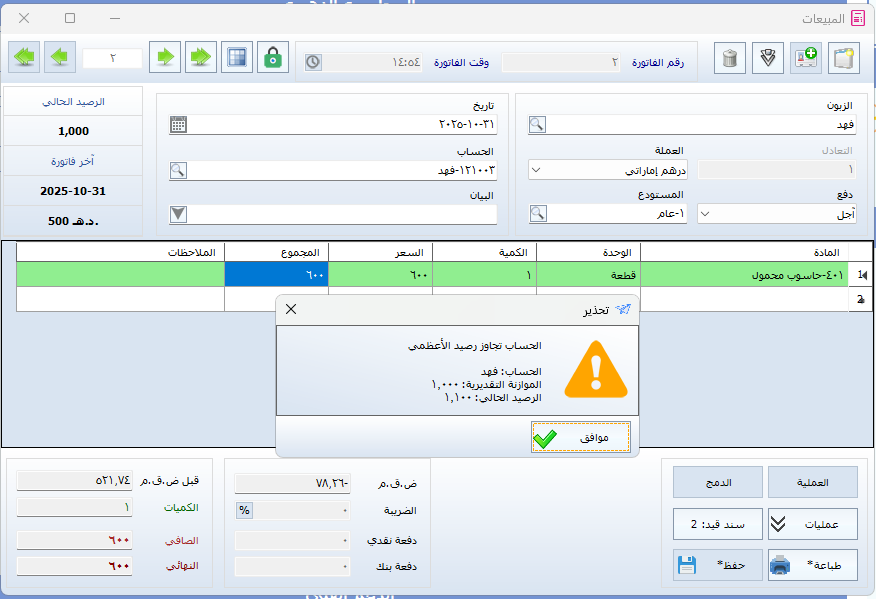Open the عمليات operations menu button

pos(812,523)
